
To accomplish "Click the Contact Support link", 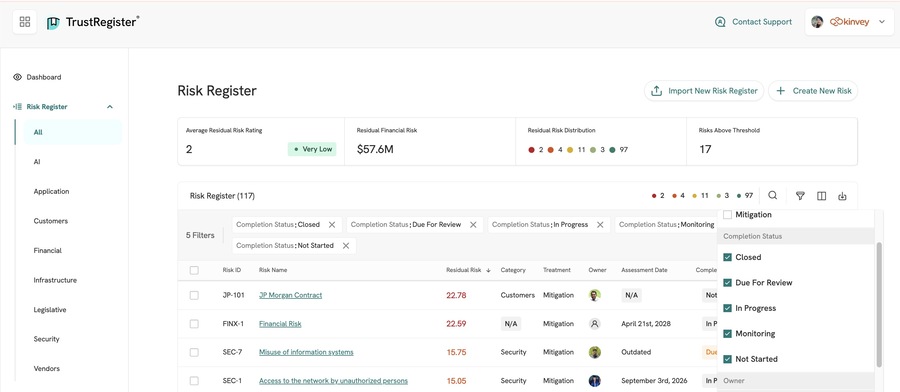I will point(762,22).
